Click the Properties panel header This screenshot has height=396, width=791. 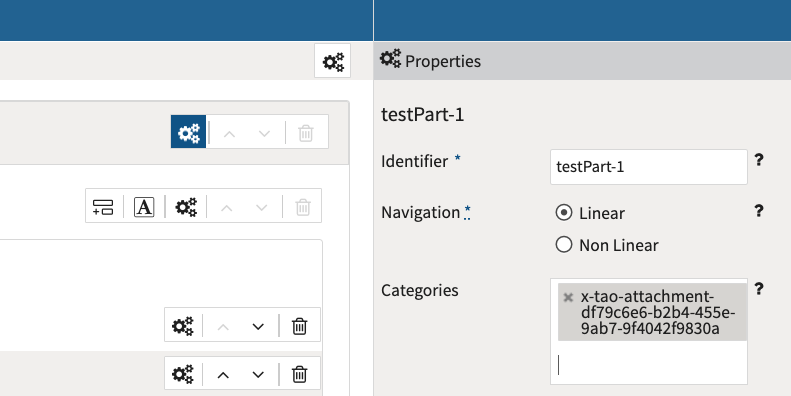click(x=582, y=61)
